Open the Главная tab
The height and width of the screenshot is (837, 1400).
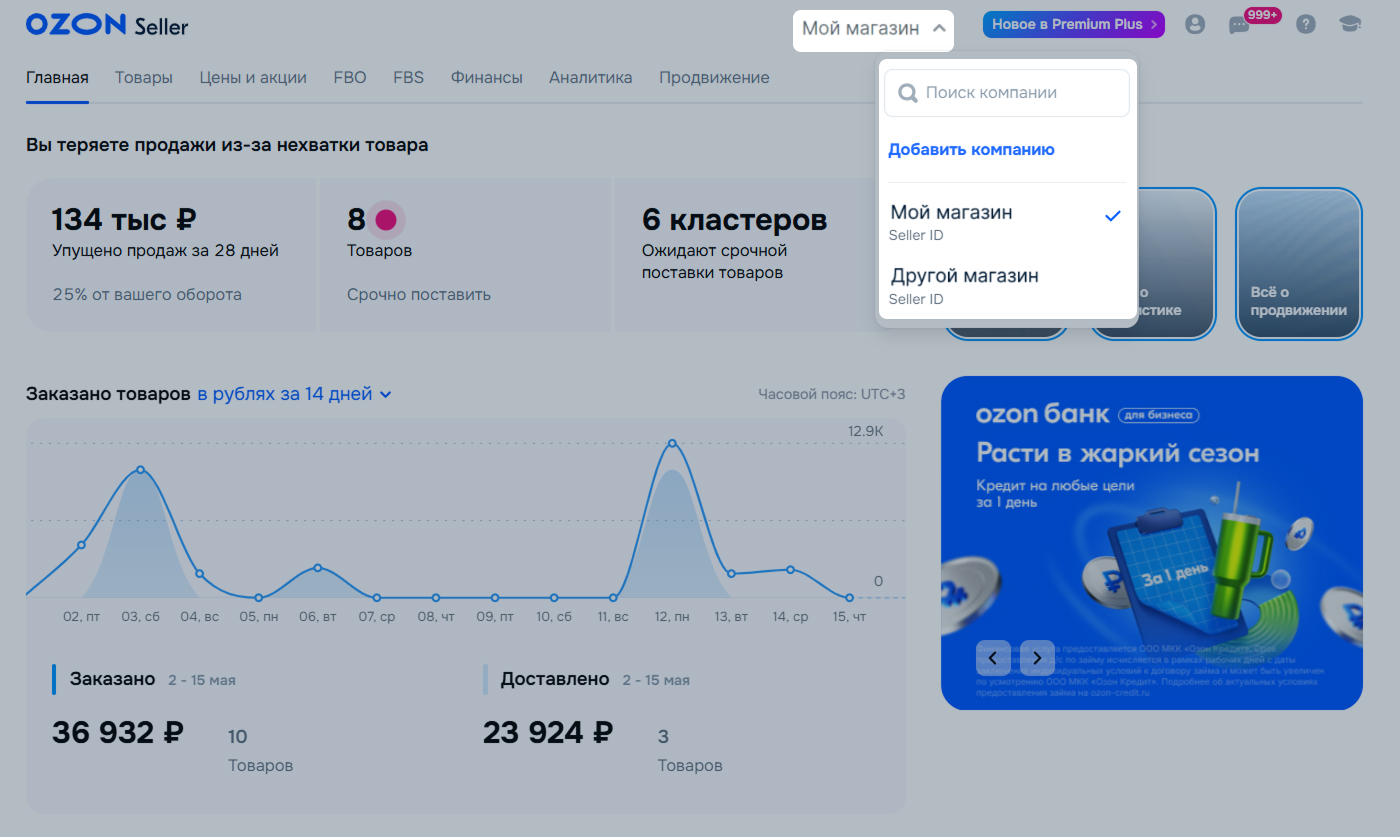tap(57, 77)
